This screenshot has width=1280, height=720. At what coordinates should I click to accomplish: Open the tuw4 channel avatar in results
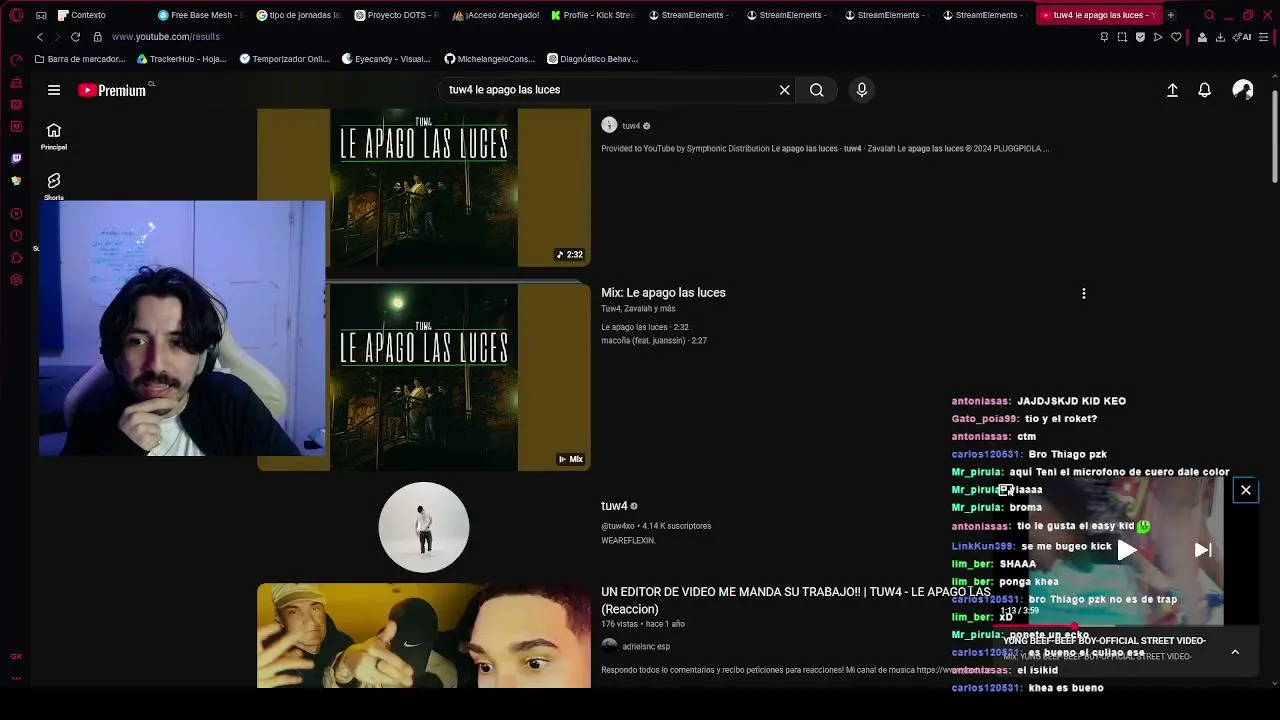pos(424,527)
